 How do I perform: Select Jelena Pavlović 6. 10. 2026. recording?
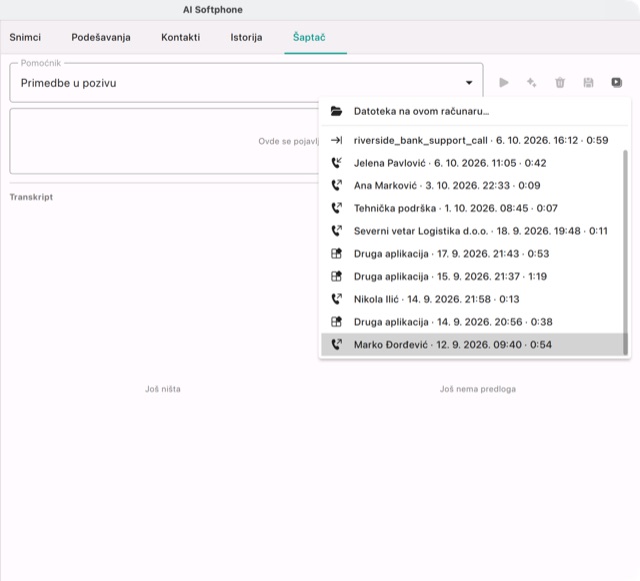pyautogui.click(x=473, y=163)
